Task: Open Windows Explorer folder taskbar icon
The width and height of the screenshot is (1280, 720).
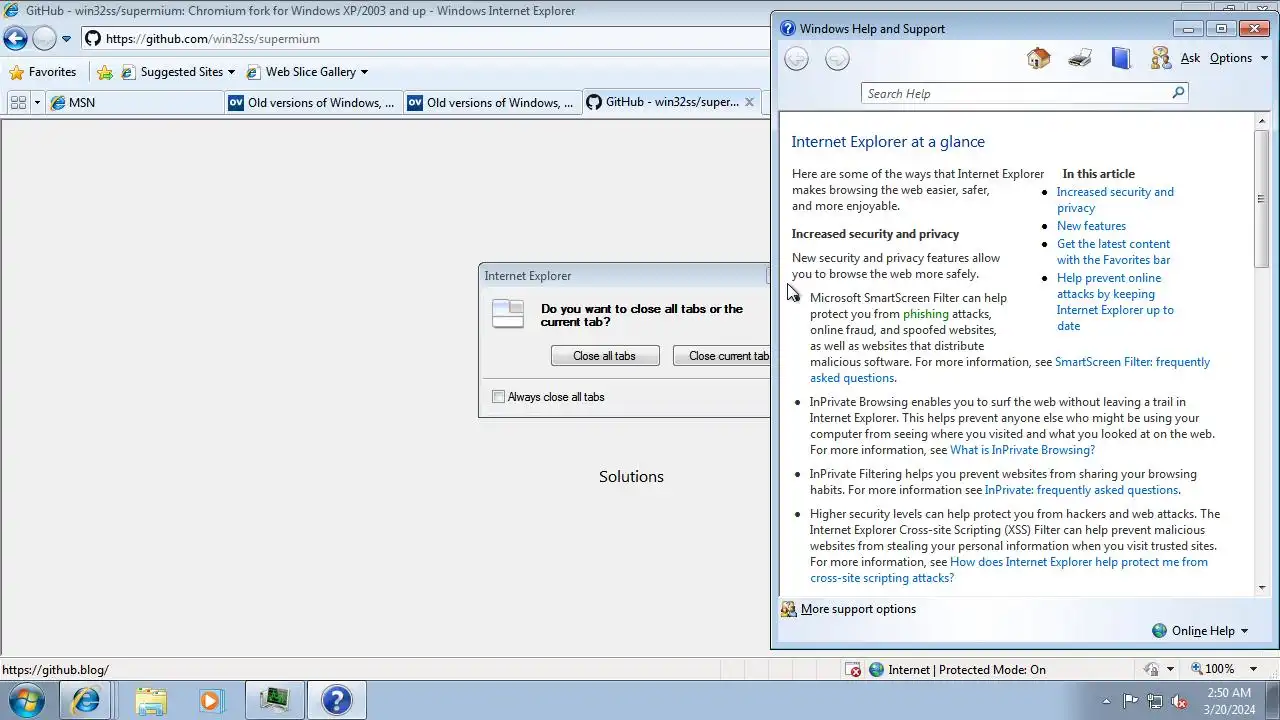Action: (151, 701)
